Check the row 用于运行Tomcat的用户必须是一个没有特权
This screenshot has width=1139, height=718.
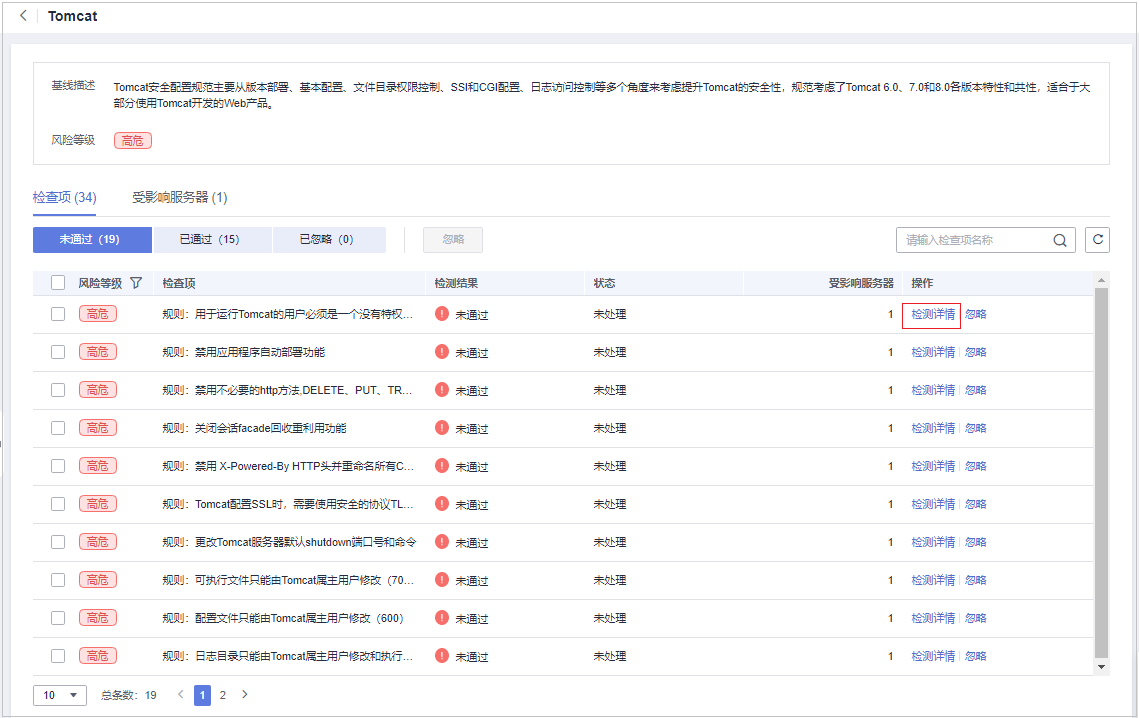click(58, 314)
